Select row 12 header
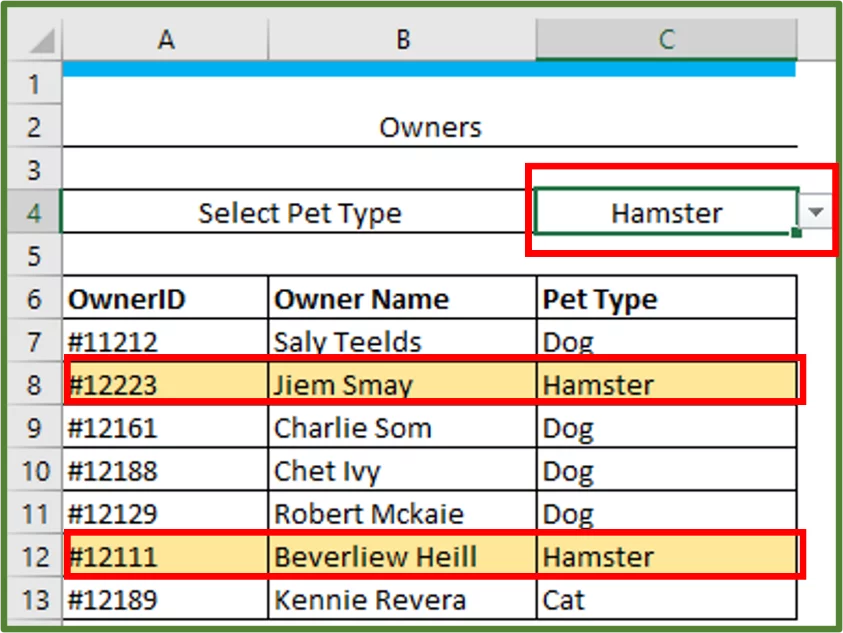Viewport: 843px width, 633px height. pyautogui.click(x=34, y=557)
